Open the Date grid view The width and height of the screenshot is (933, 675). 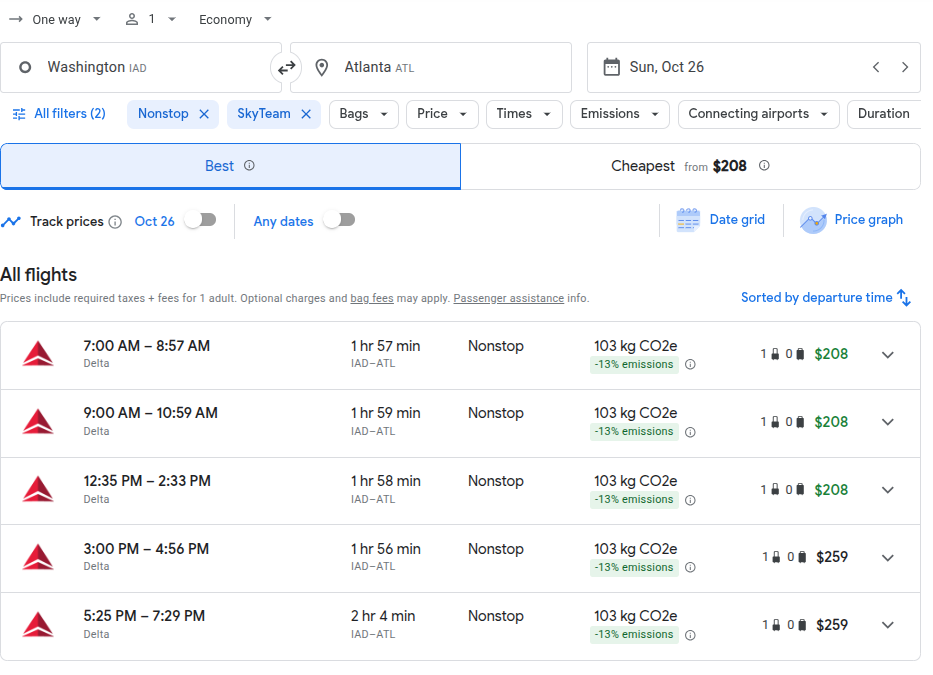[x=722, y=220]
